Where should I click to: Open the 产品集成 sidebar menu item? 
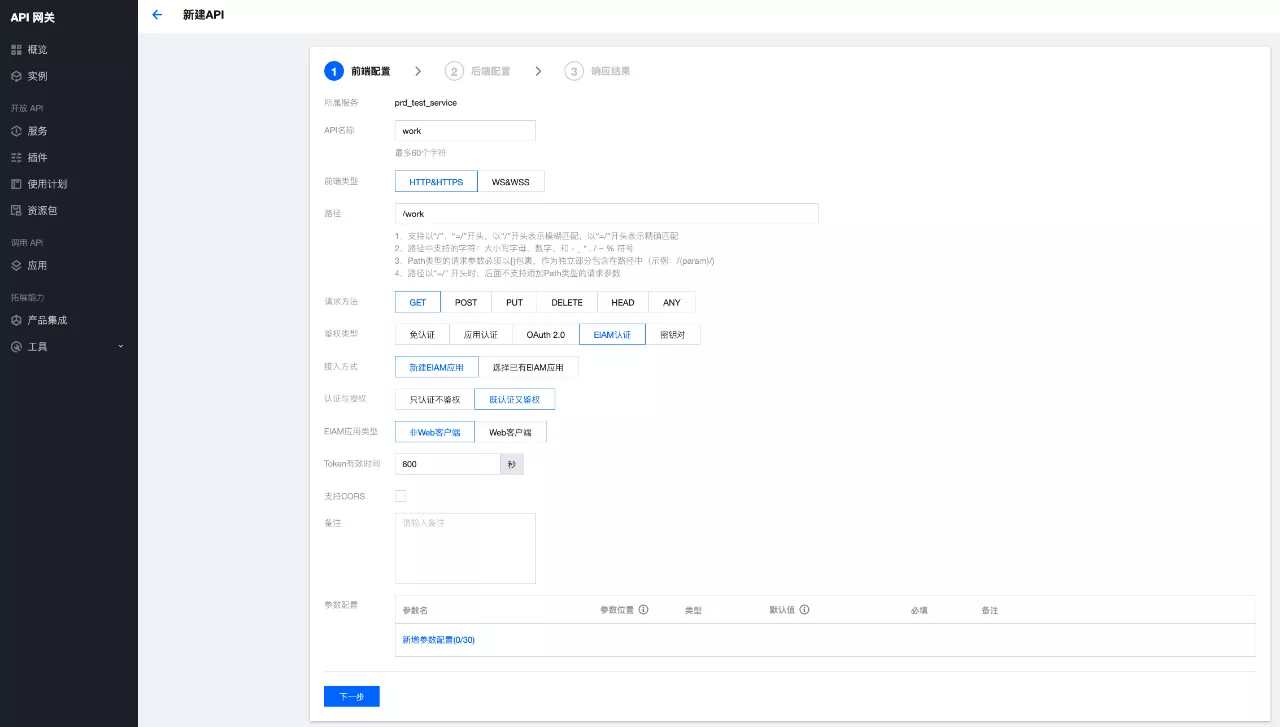47,320
